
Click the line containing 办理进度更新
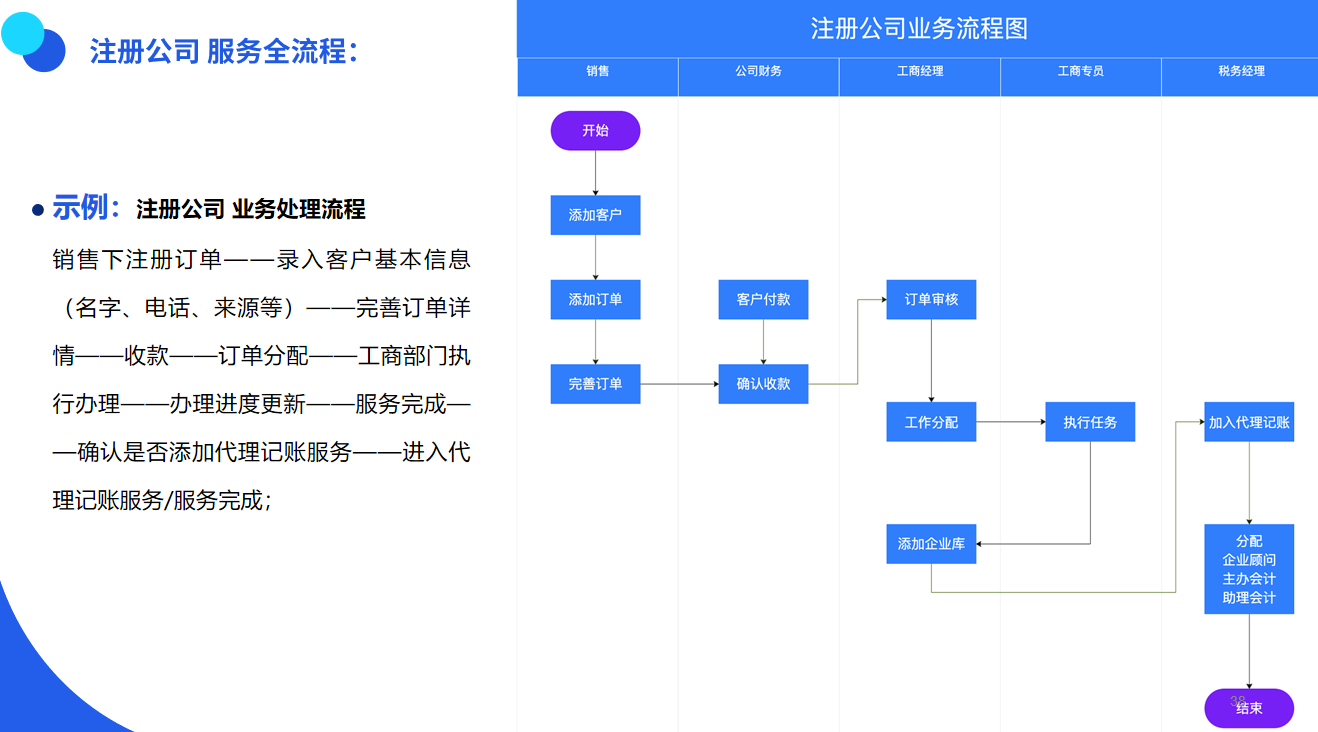pyautogui.click(x=262, y=404)
